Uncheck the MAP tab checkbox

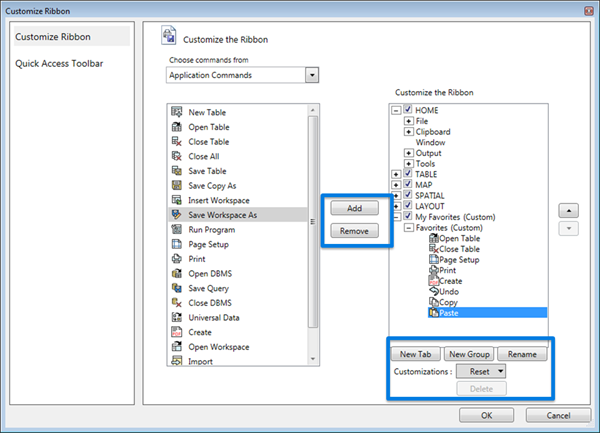pyautogui.click(x=408, y=184)
